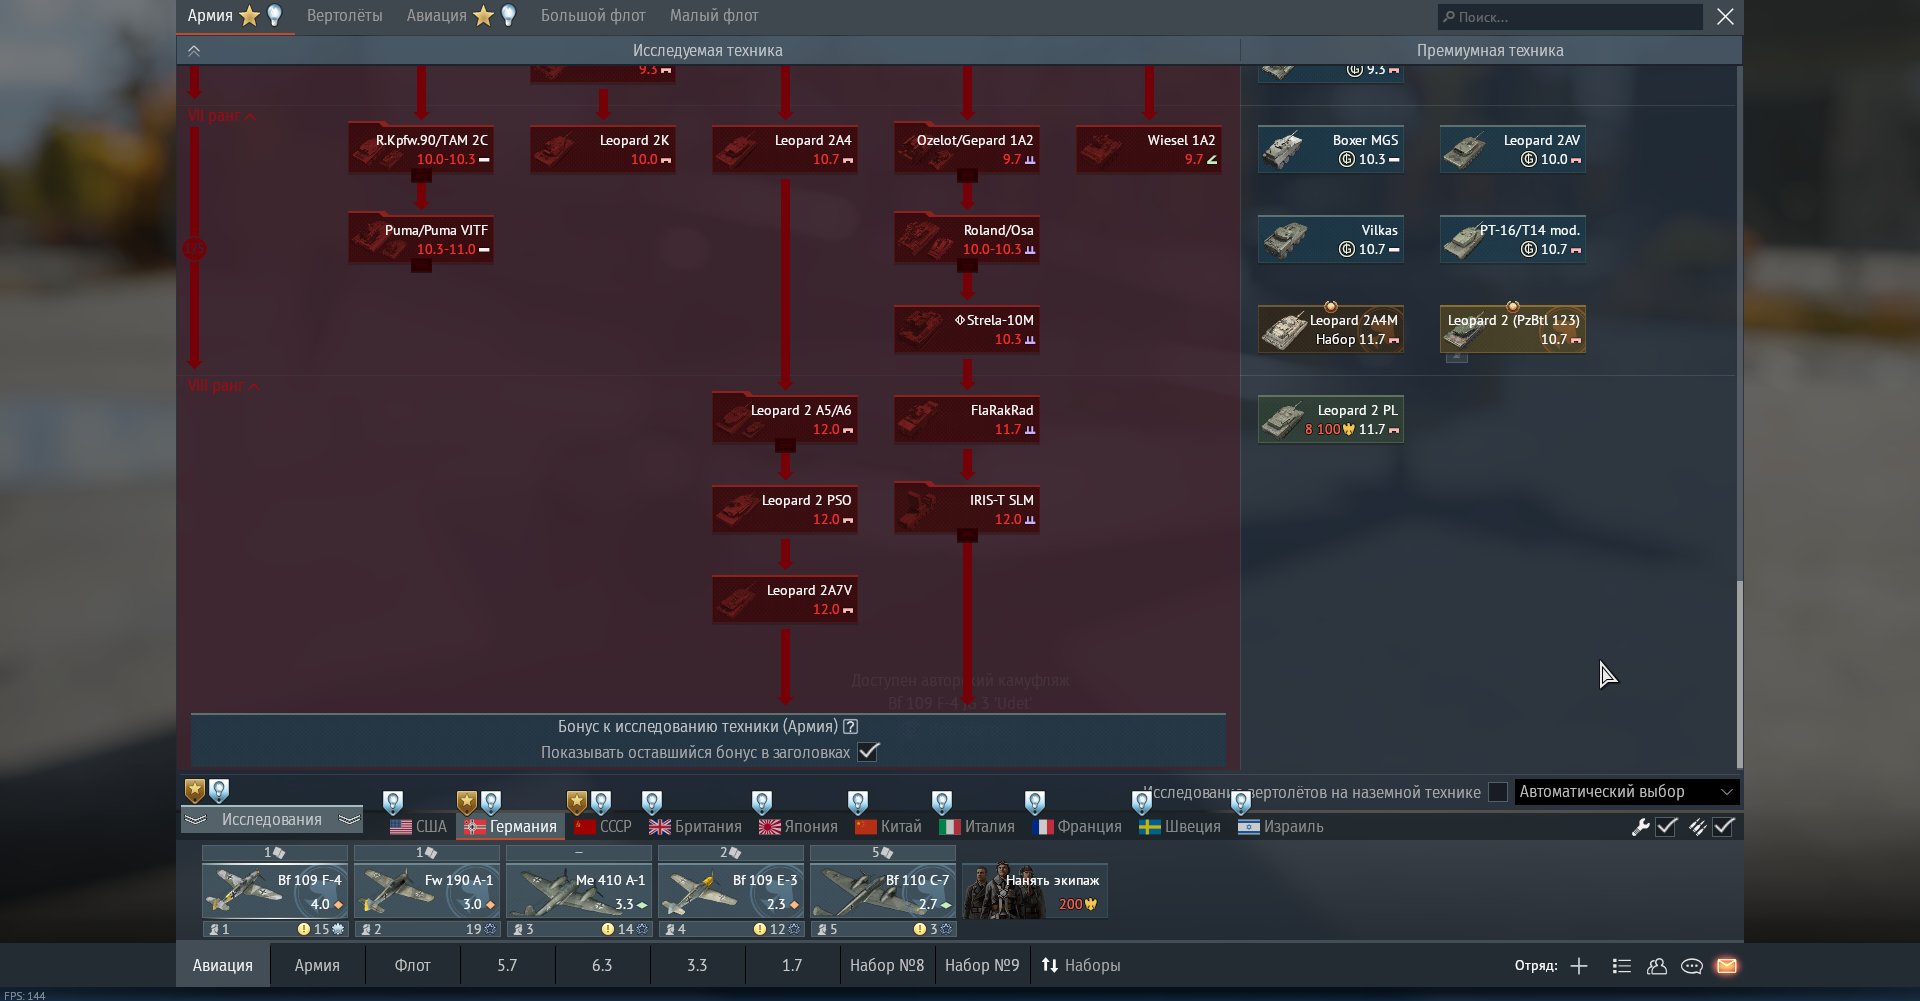Screen dimensions: 1920x1001
Task: Click the Germany flag icon
Action: point(474,827)
